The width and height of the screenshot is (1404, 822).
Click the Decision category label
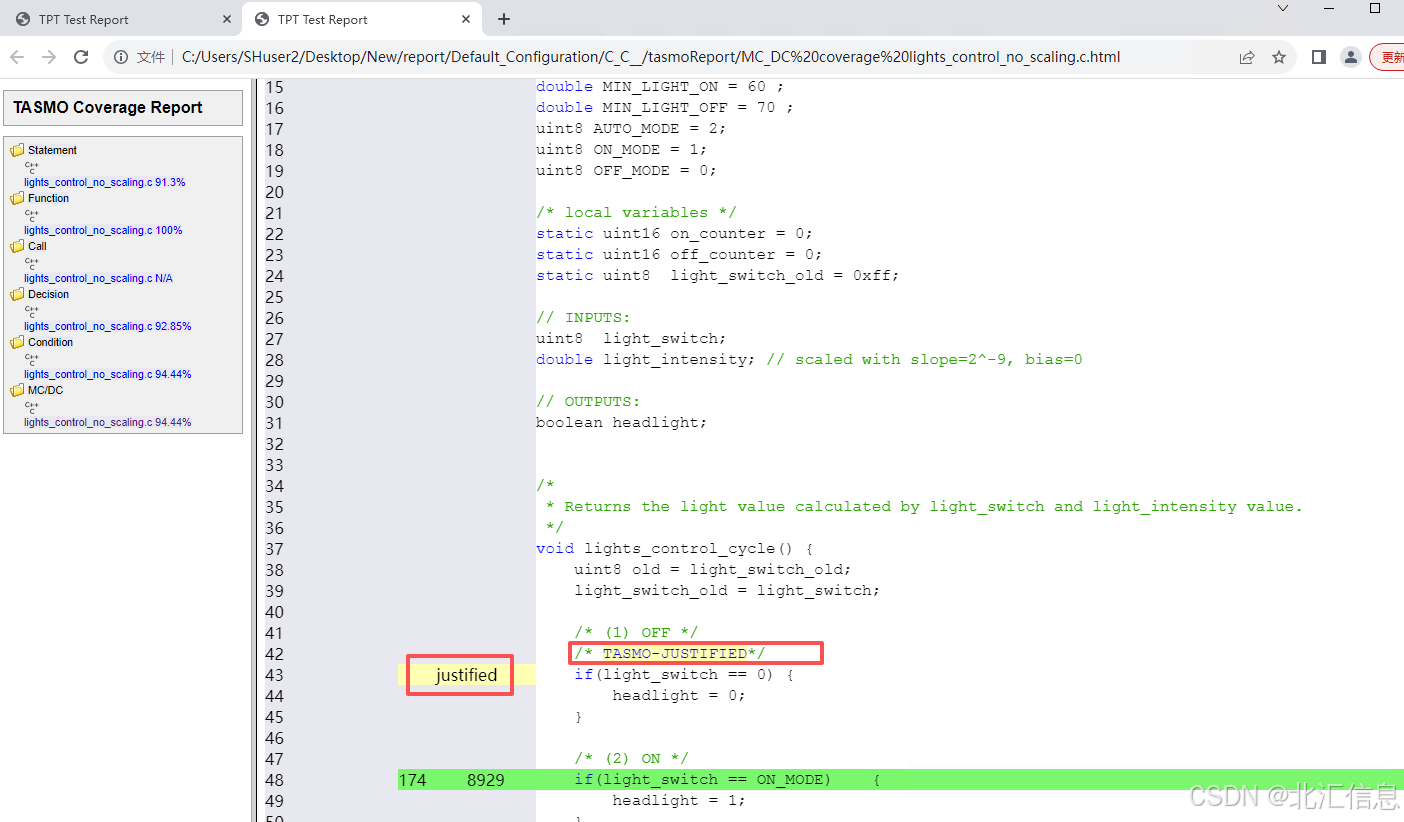[x=49, y=294]
